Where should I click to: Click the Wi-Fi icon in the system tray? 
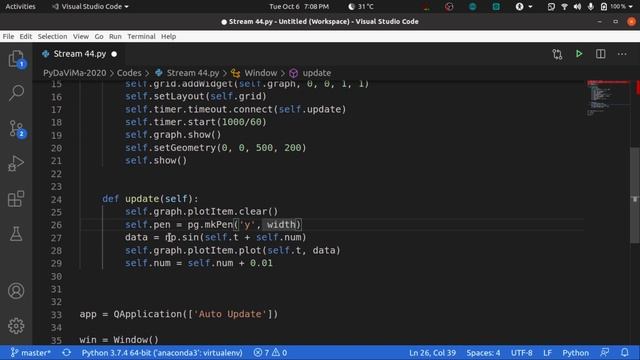pos(564,7)
